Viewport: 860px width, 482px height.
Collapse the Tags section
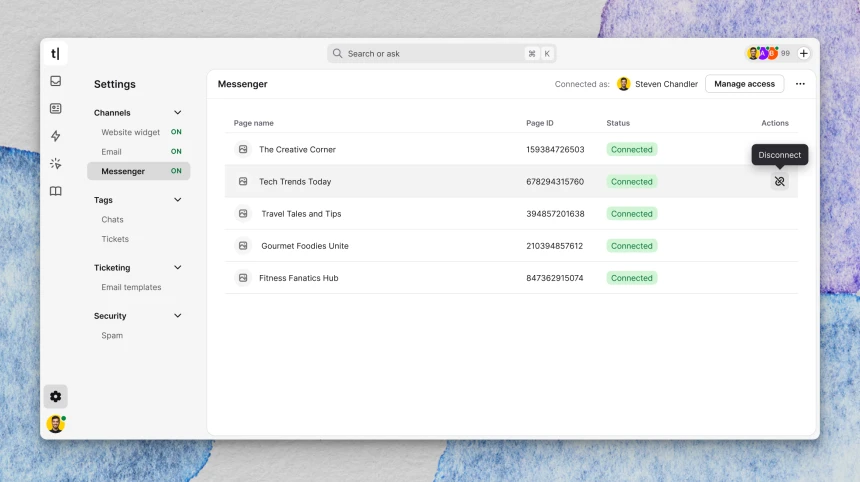(x=178, y=200)
